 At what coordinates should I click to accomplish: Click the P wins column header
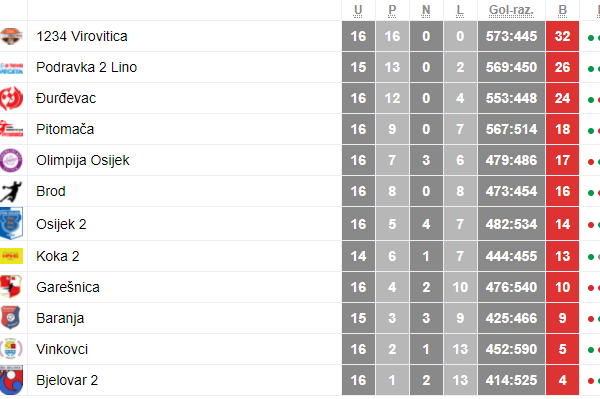point(392,10)
